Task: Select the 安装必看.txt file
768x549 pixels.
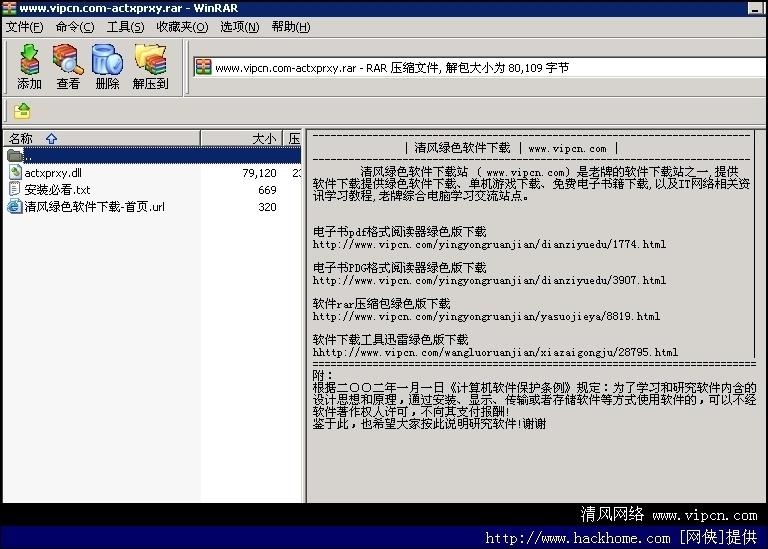Action: point(57,190)
